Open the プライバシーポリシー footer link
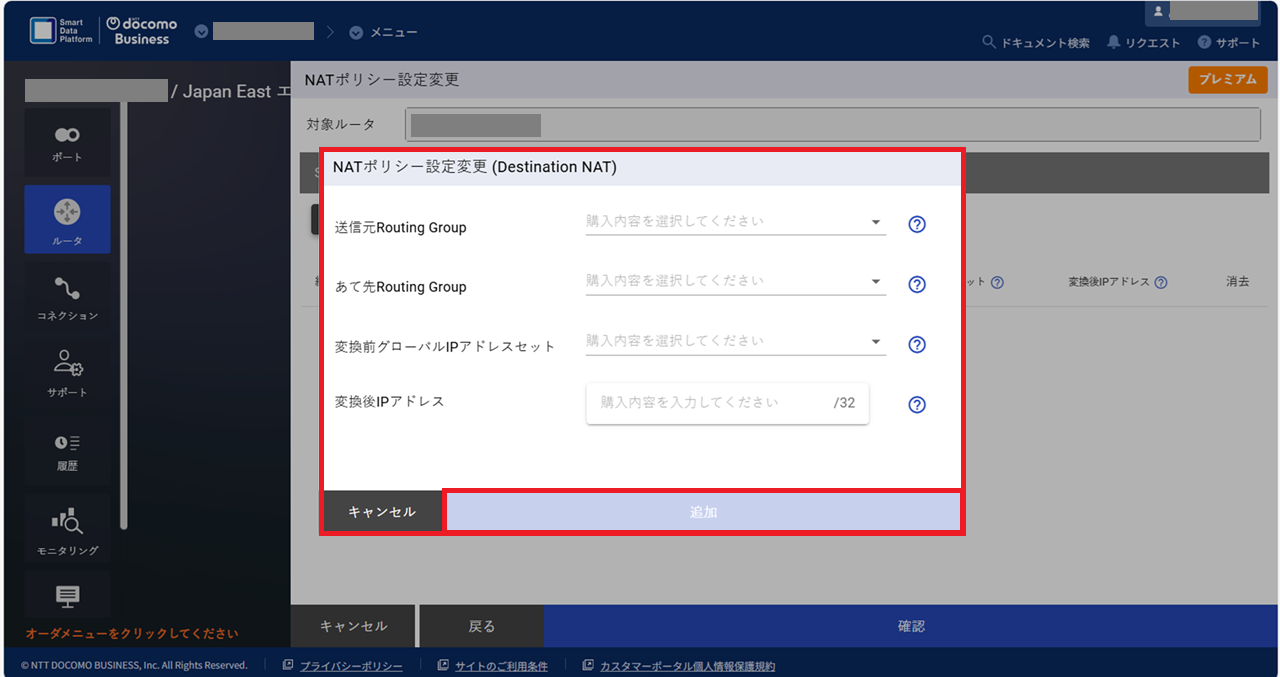1280x677 pixels. pyautogui.click(x=350, y=666)
